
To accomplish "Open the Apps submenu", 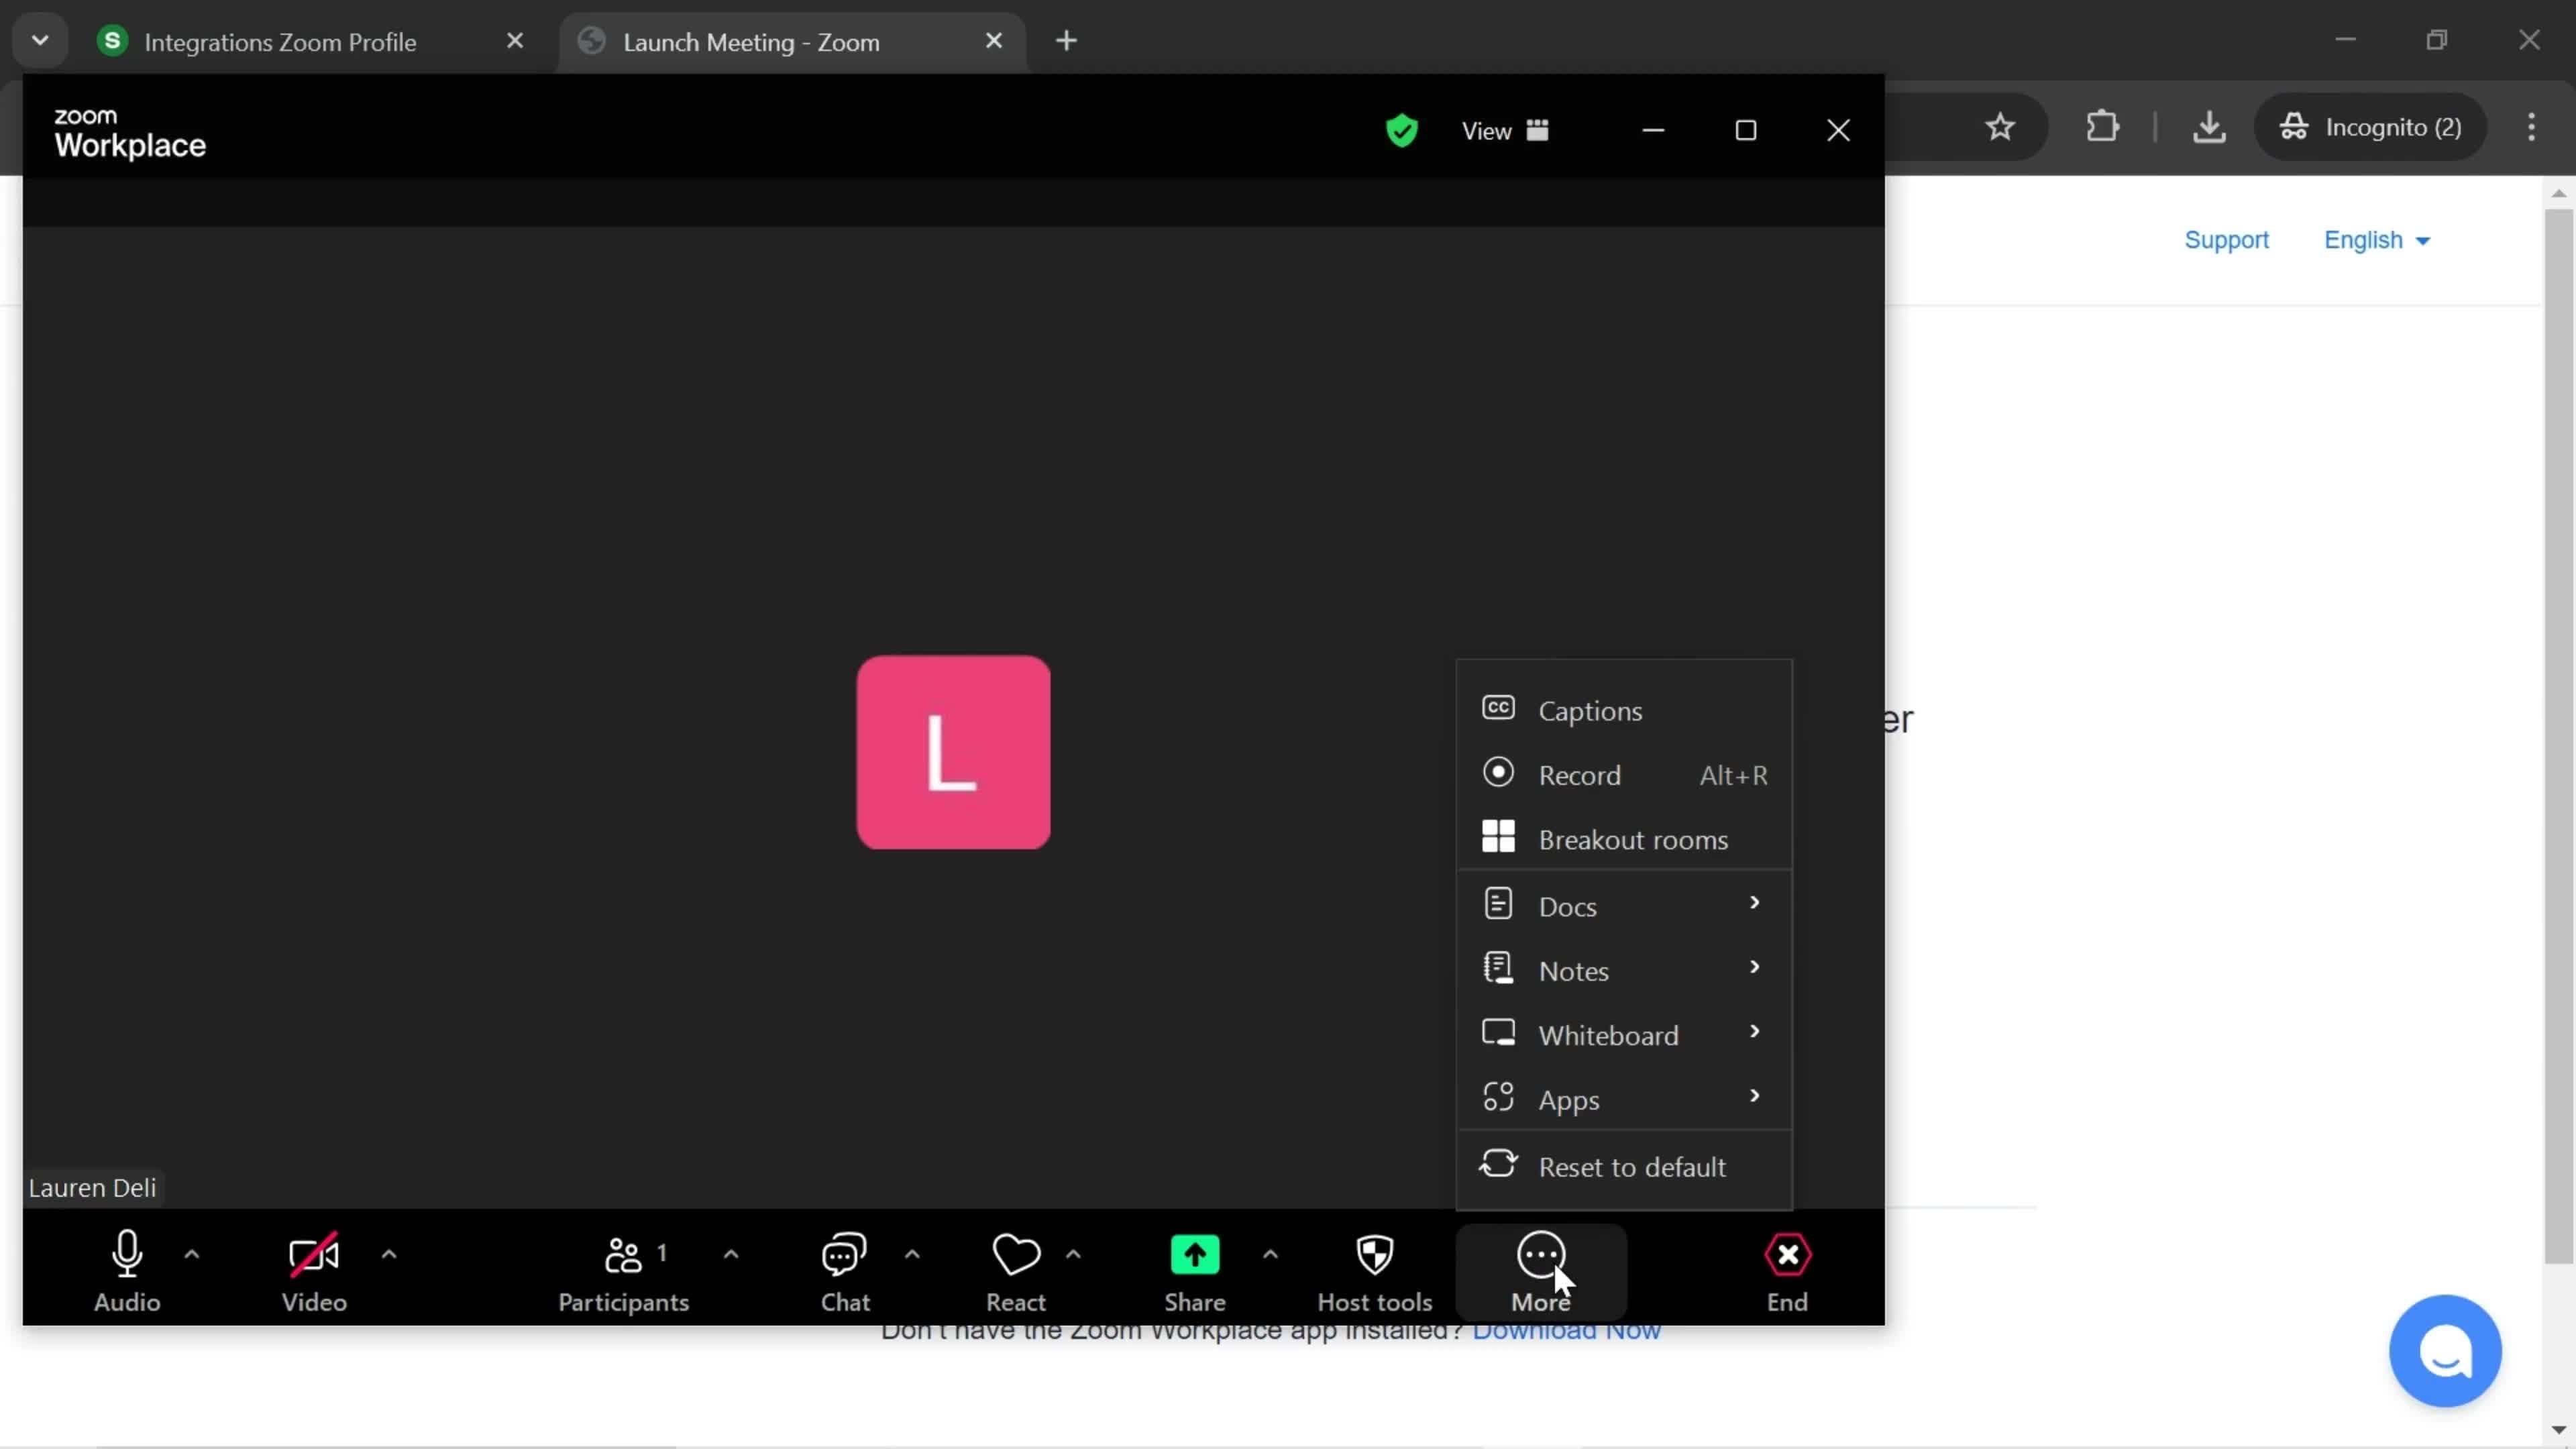I will [1624, 1099].
